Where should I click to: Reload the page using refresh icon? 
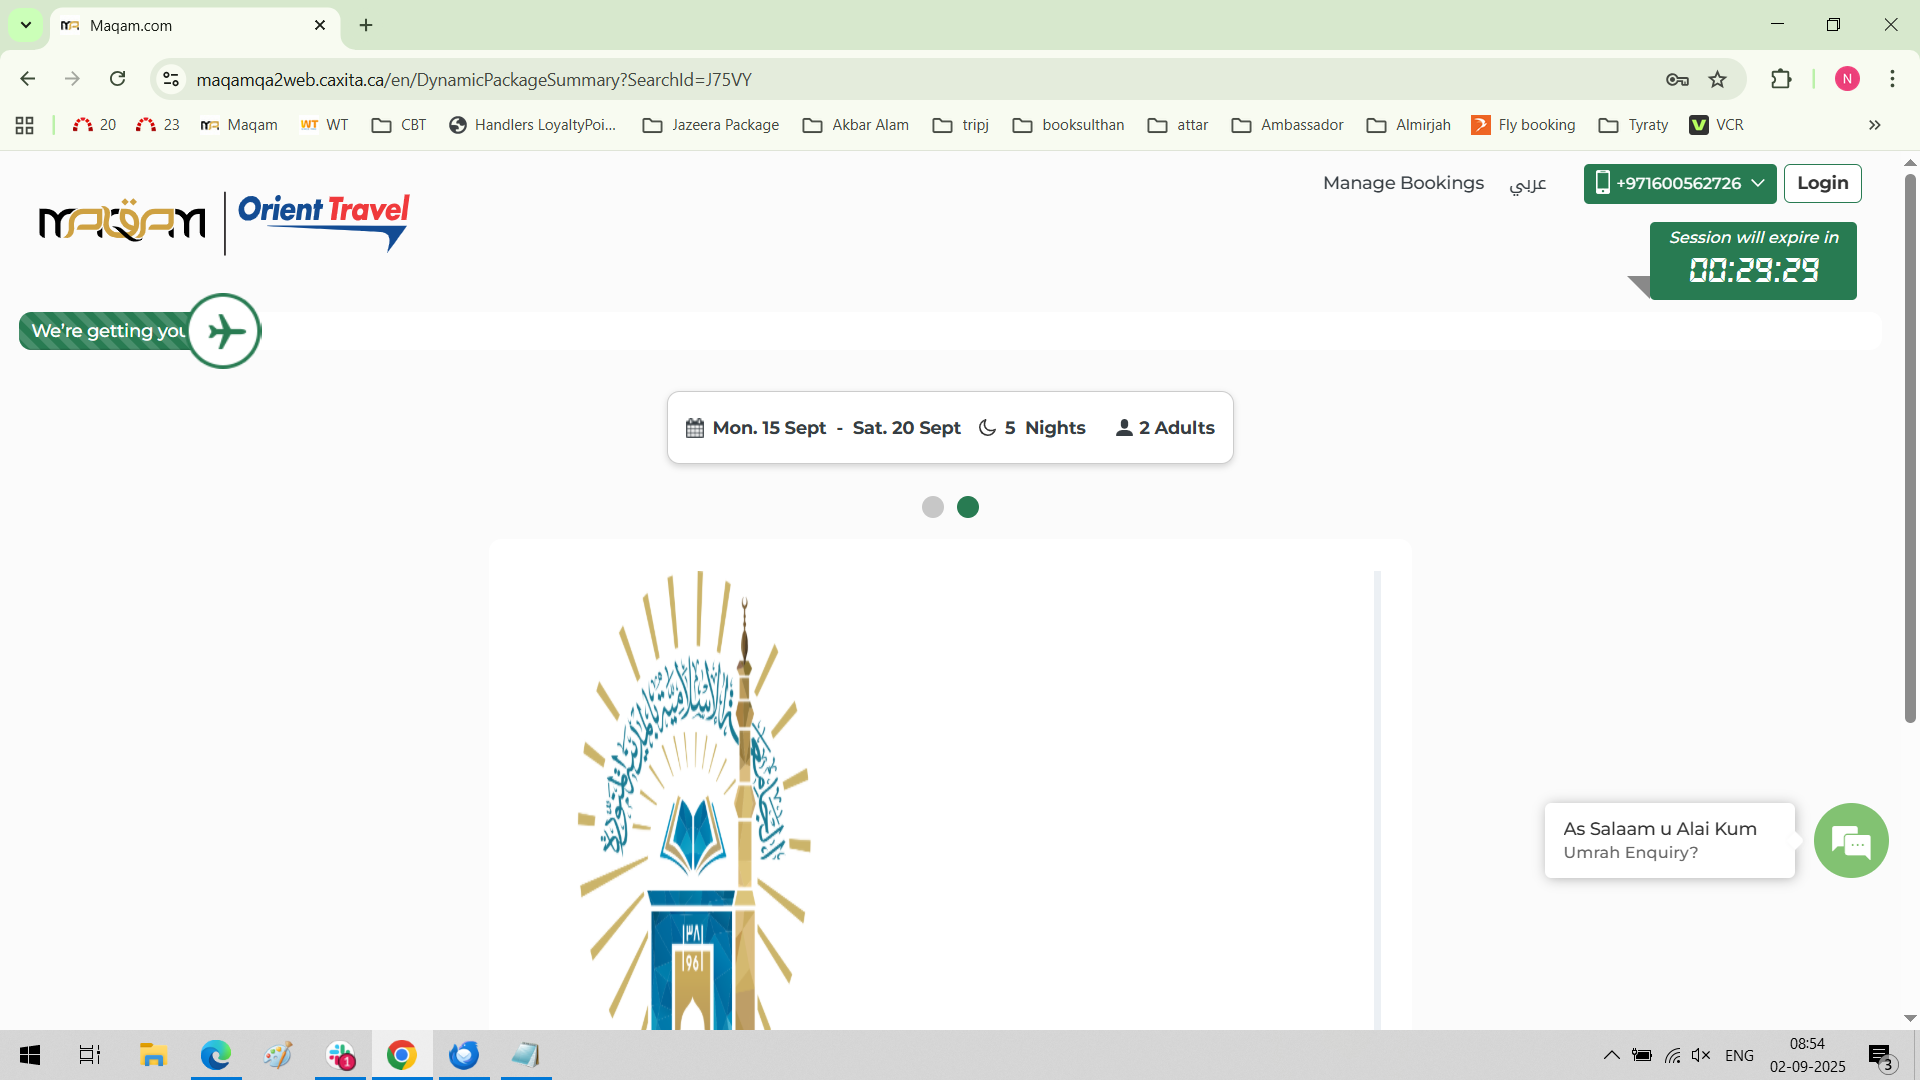pos(117,79)
